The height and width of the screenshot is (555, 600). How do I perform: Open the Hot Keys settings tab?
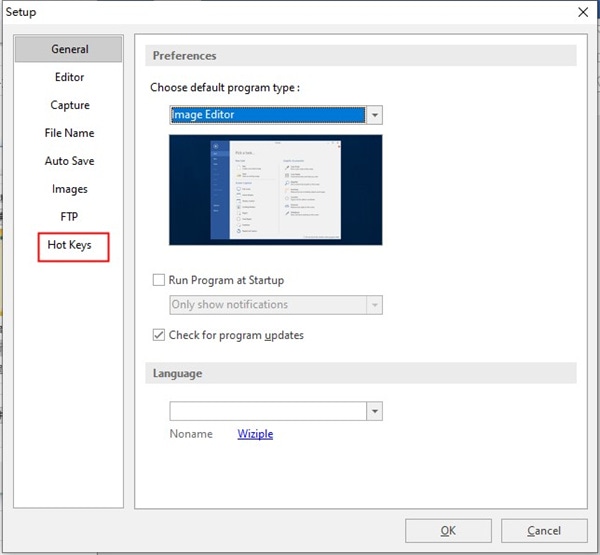tap(70, 245)
